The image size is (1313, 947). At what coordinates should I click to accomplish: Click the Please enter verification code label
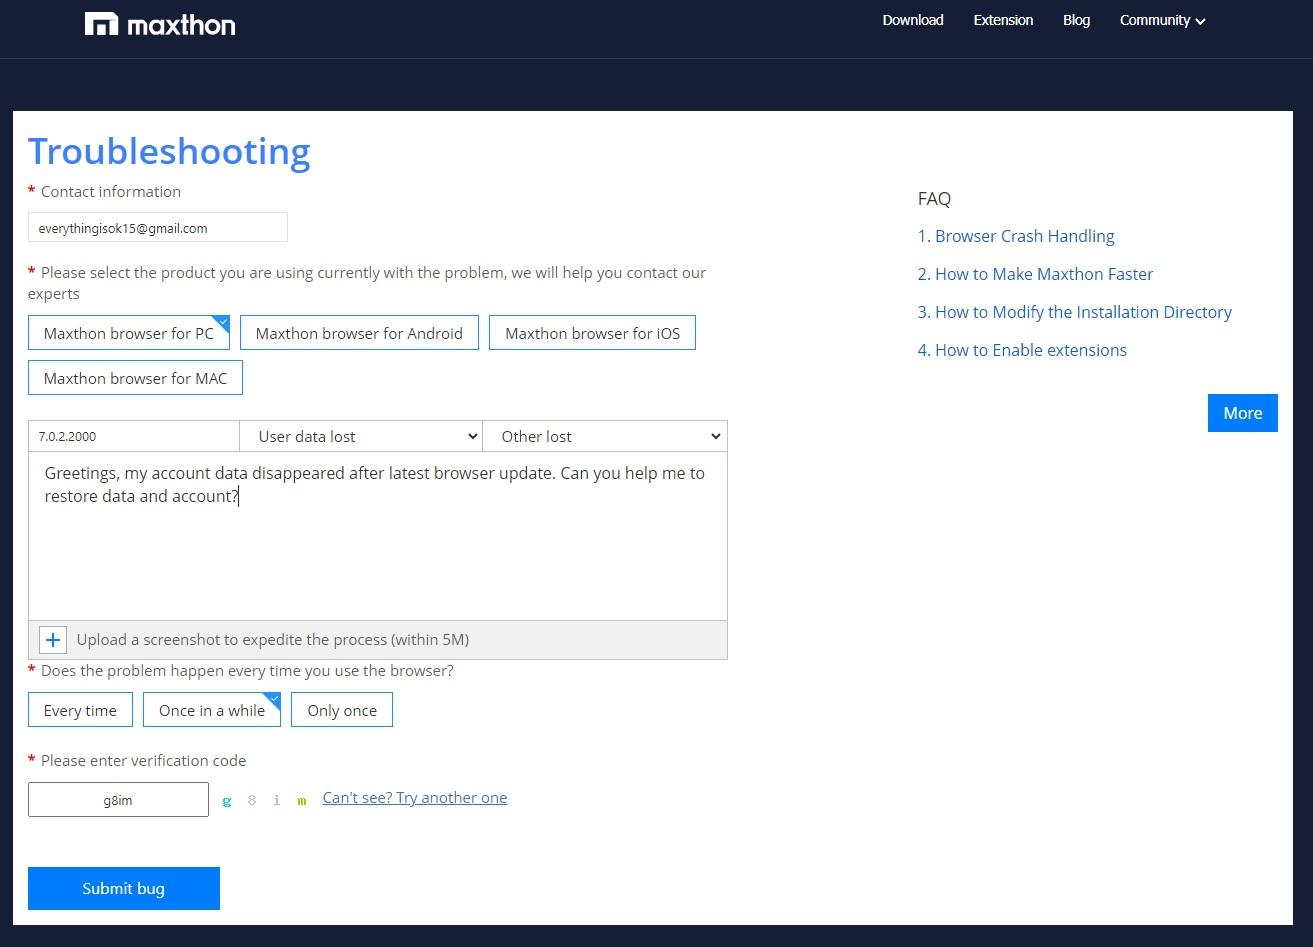pyautogui.click(x=143, y=760)
